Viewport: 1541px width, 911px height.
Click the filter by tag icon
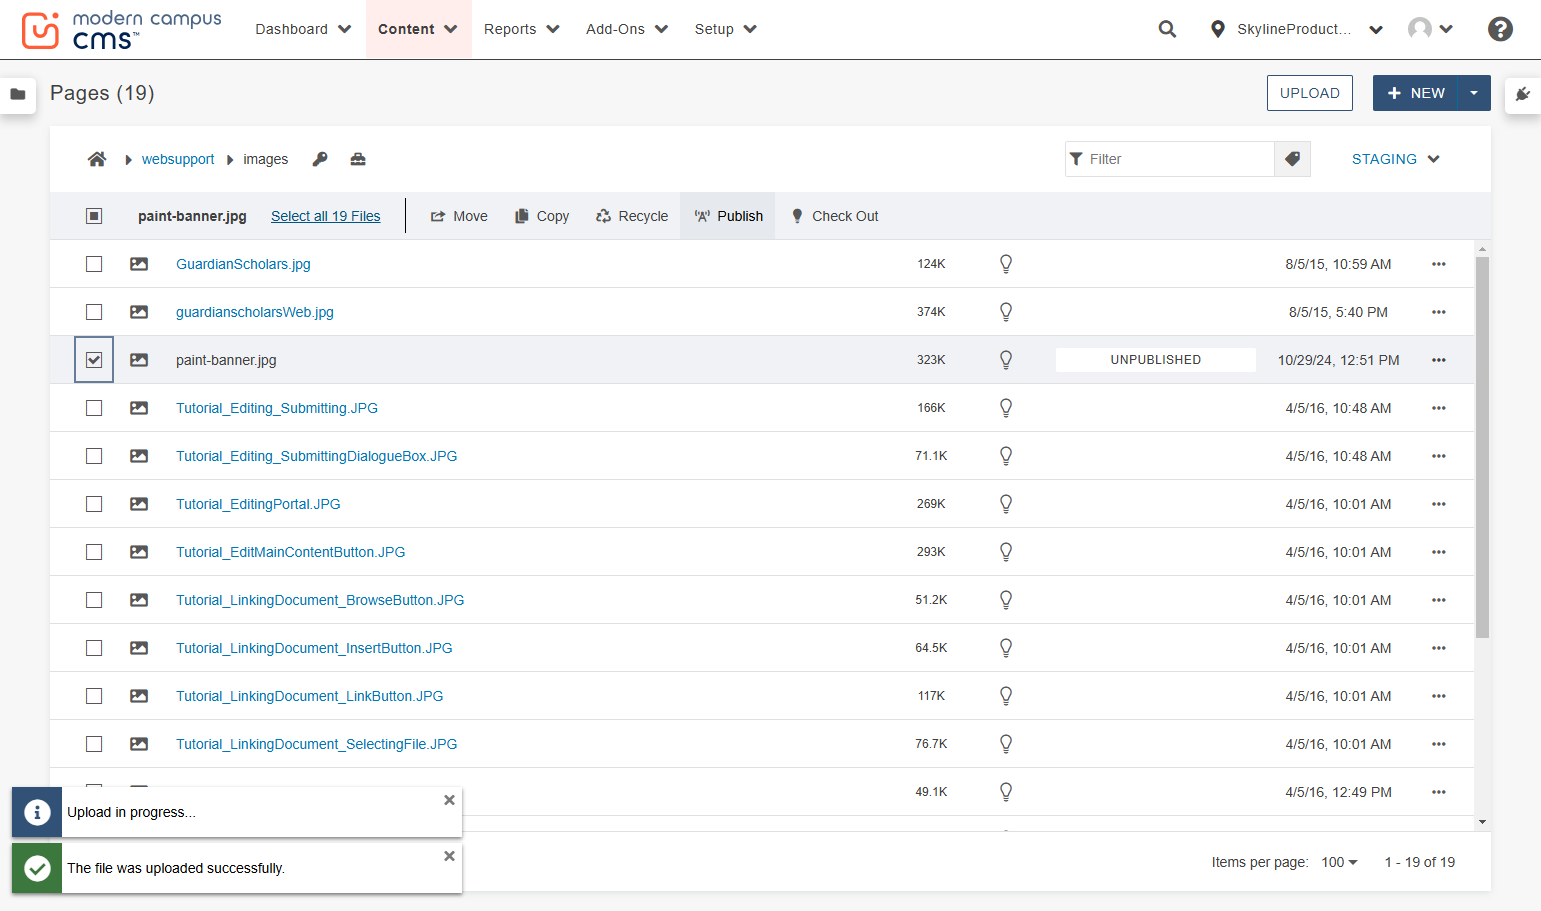pos(1292,159)
